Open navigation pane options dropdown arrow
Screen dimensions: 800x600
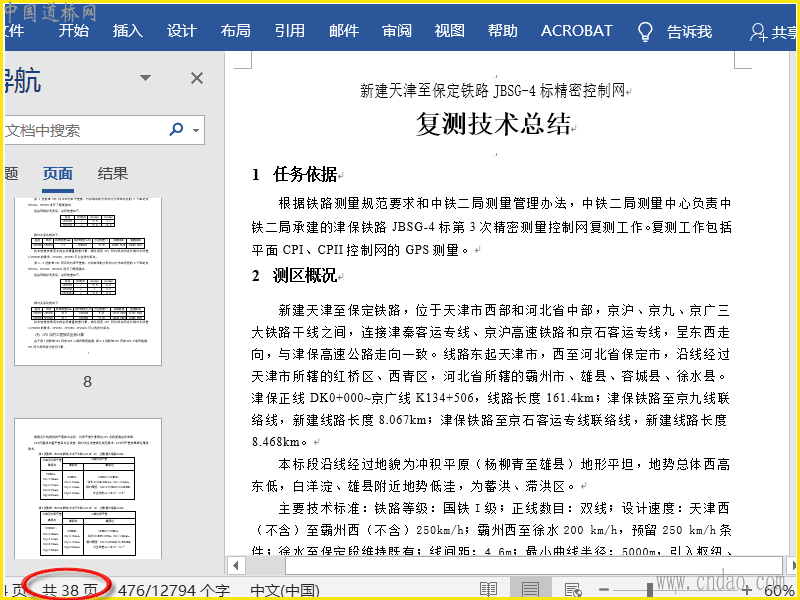tap(145, 78)
